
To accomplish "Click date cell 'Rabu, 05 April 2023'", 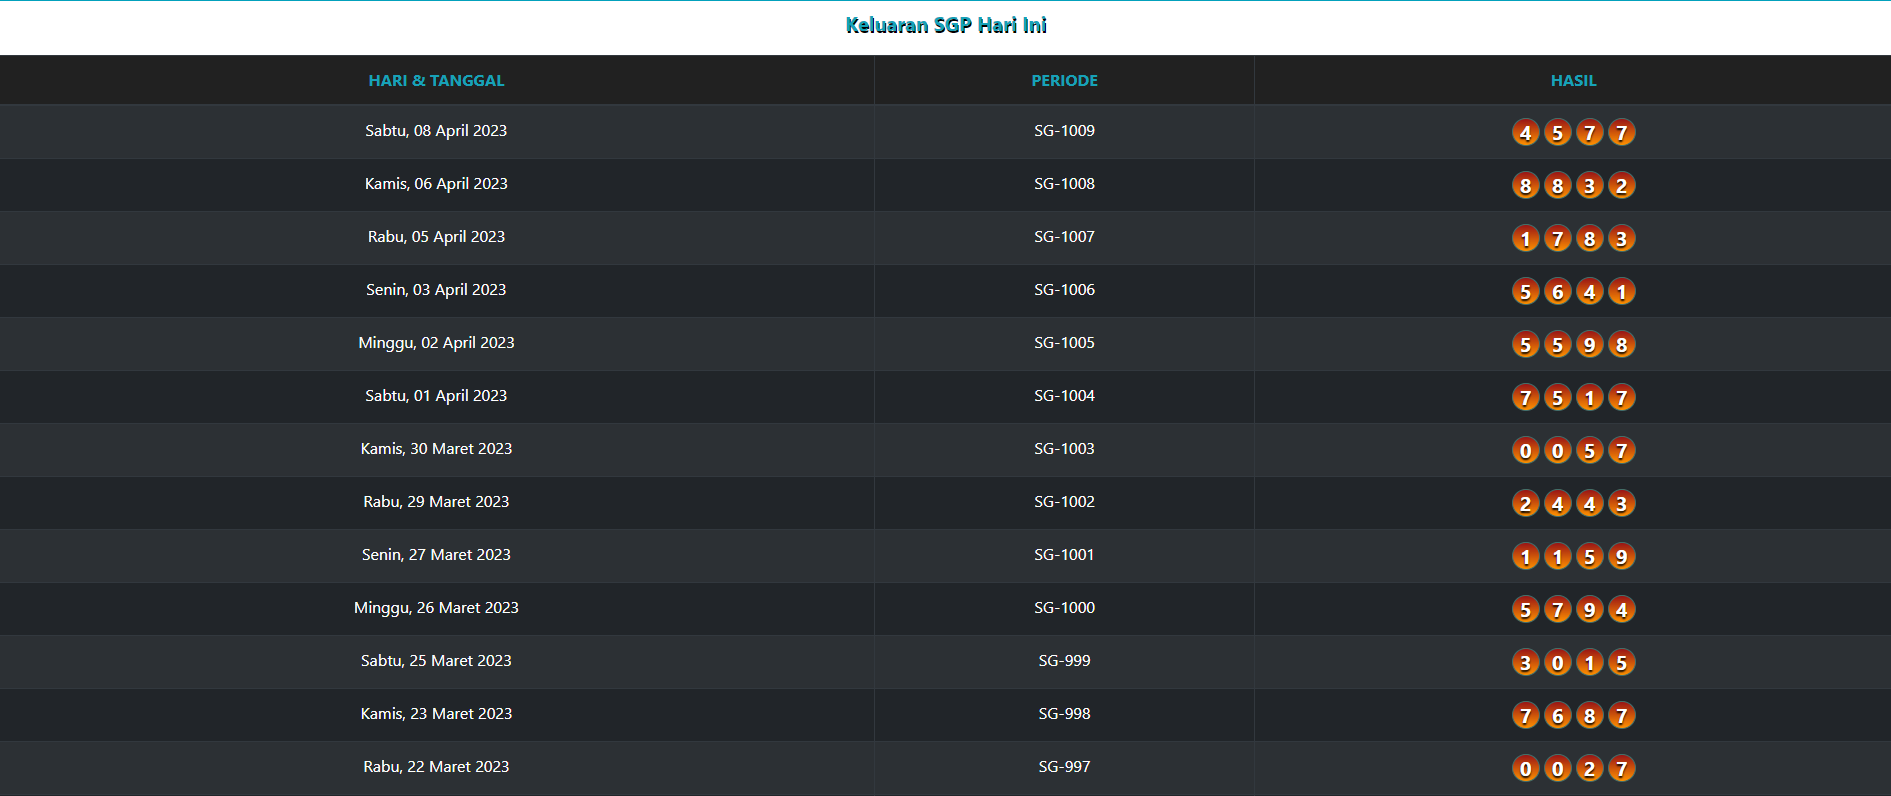I will 436,237.
